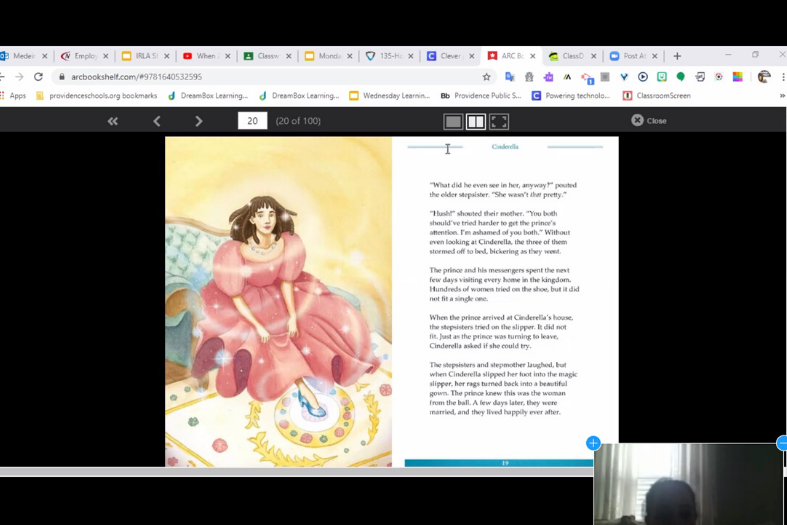Click the blue plus button on webcam overlay

coord(593,443)
